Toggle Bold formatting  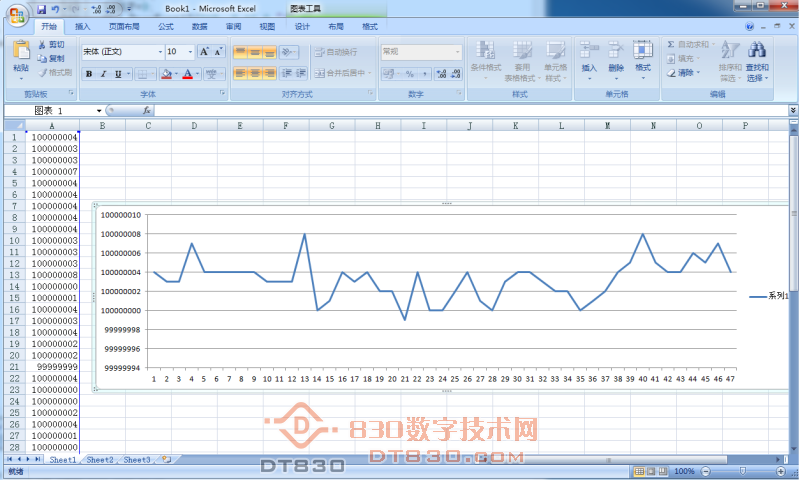click(89, 74)
